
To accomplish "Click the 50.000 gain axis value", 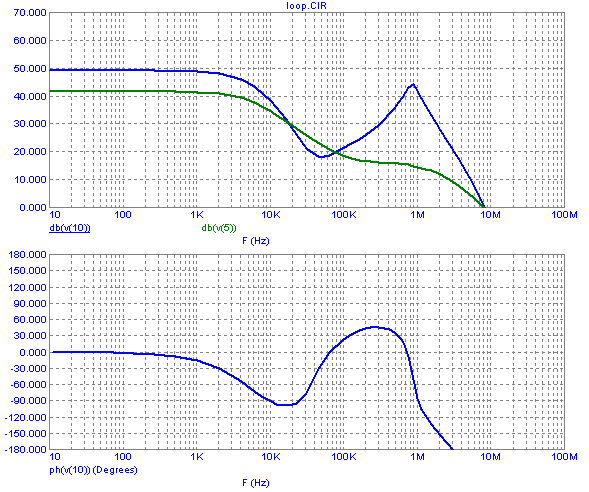I will tap(30, 69).
